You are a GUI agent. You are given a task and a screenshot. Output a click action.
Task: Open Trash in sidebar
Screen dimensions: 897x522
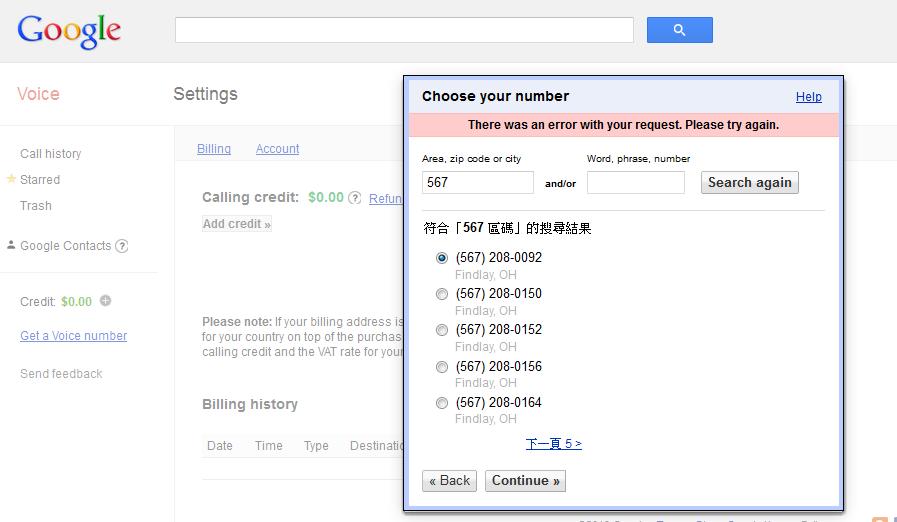click(x=35, y=205)
